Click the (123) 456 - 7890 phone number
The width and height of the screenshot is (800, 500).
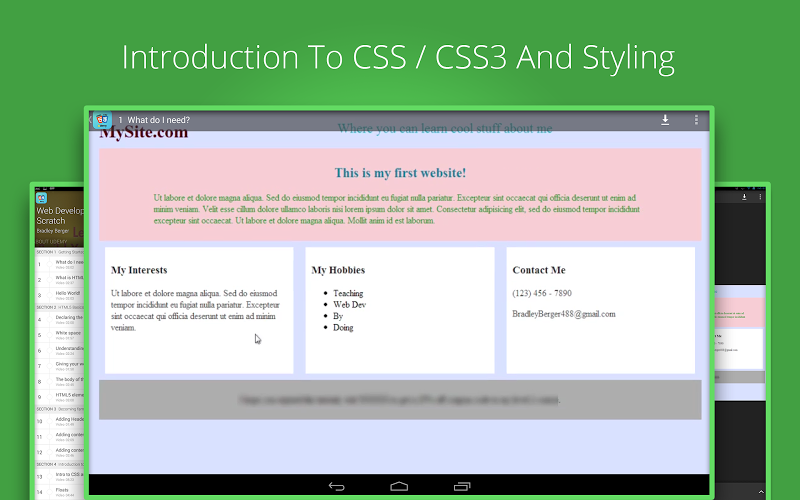coord(542,294)
